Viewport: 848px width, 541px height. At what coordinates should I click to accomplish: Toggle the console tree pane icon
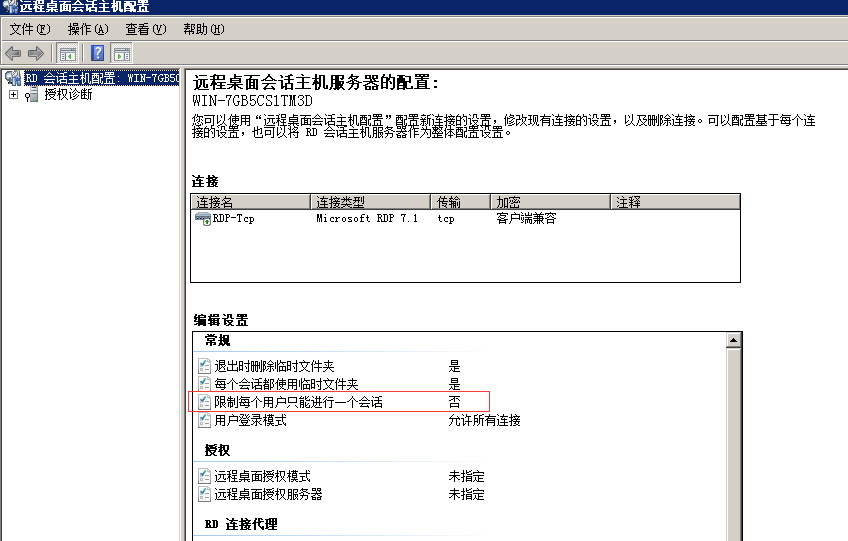68,54
